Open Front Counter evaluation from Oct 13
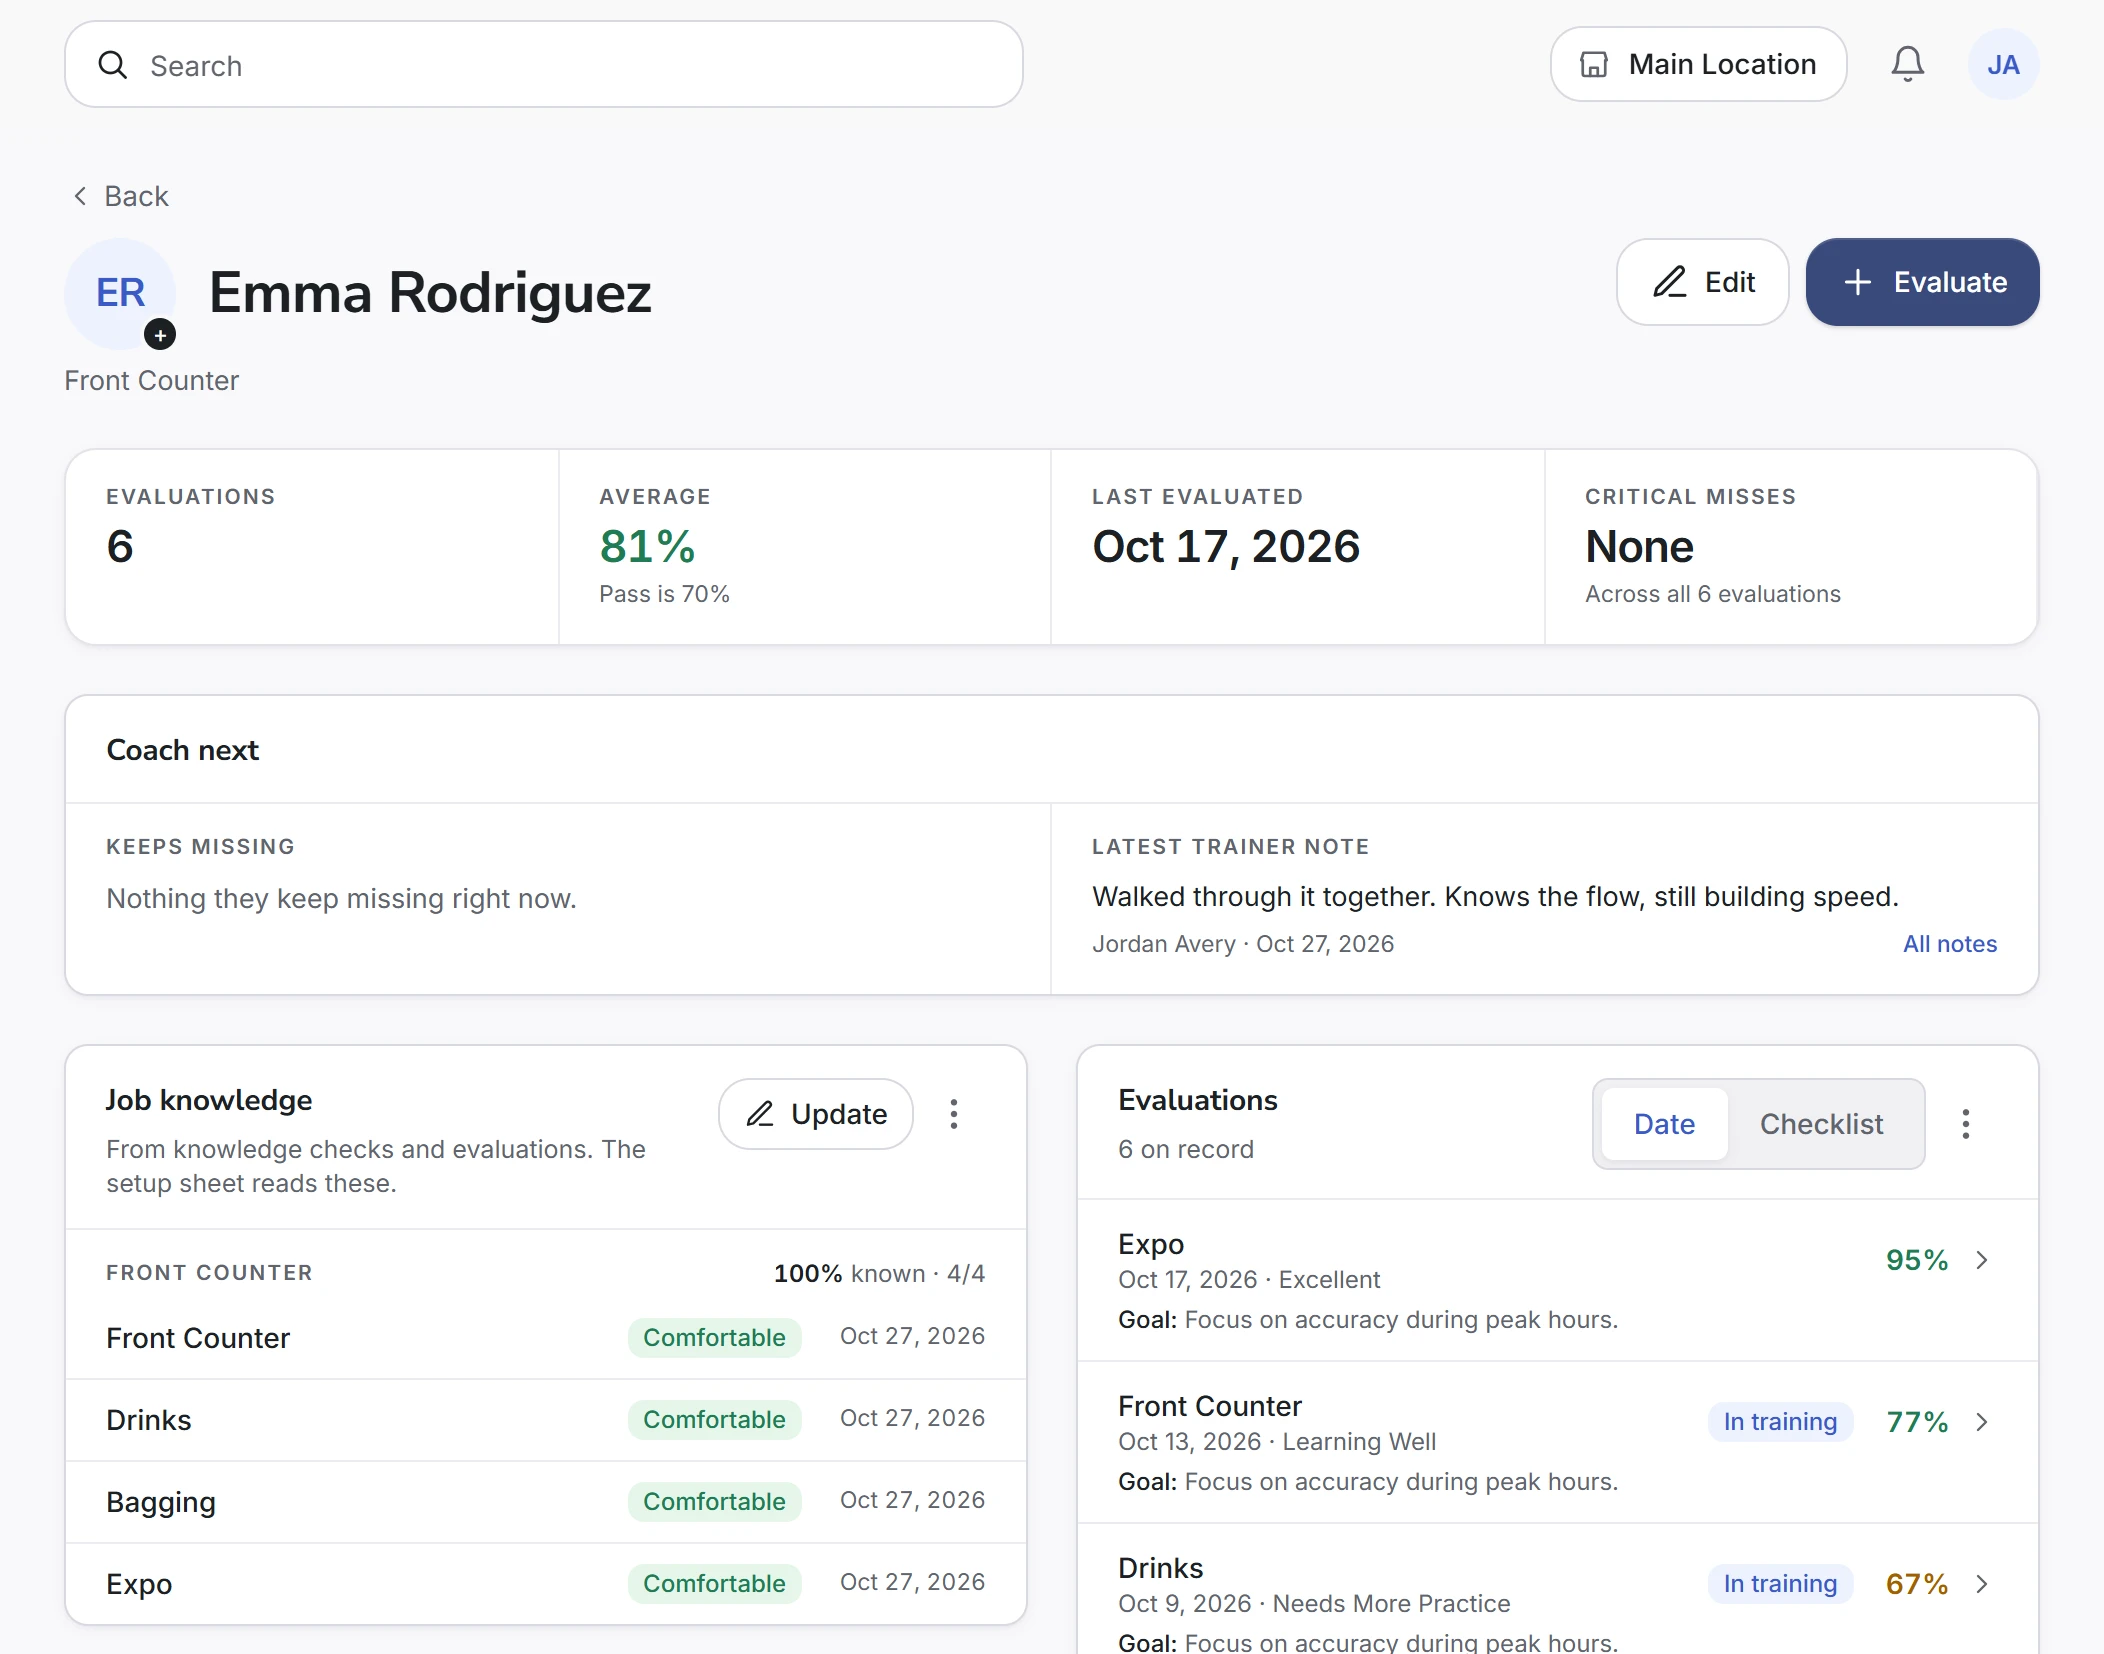Screen dimensions: 2104x1654 click(1557, 1443)
